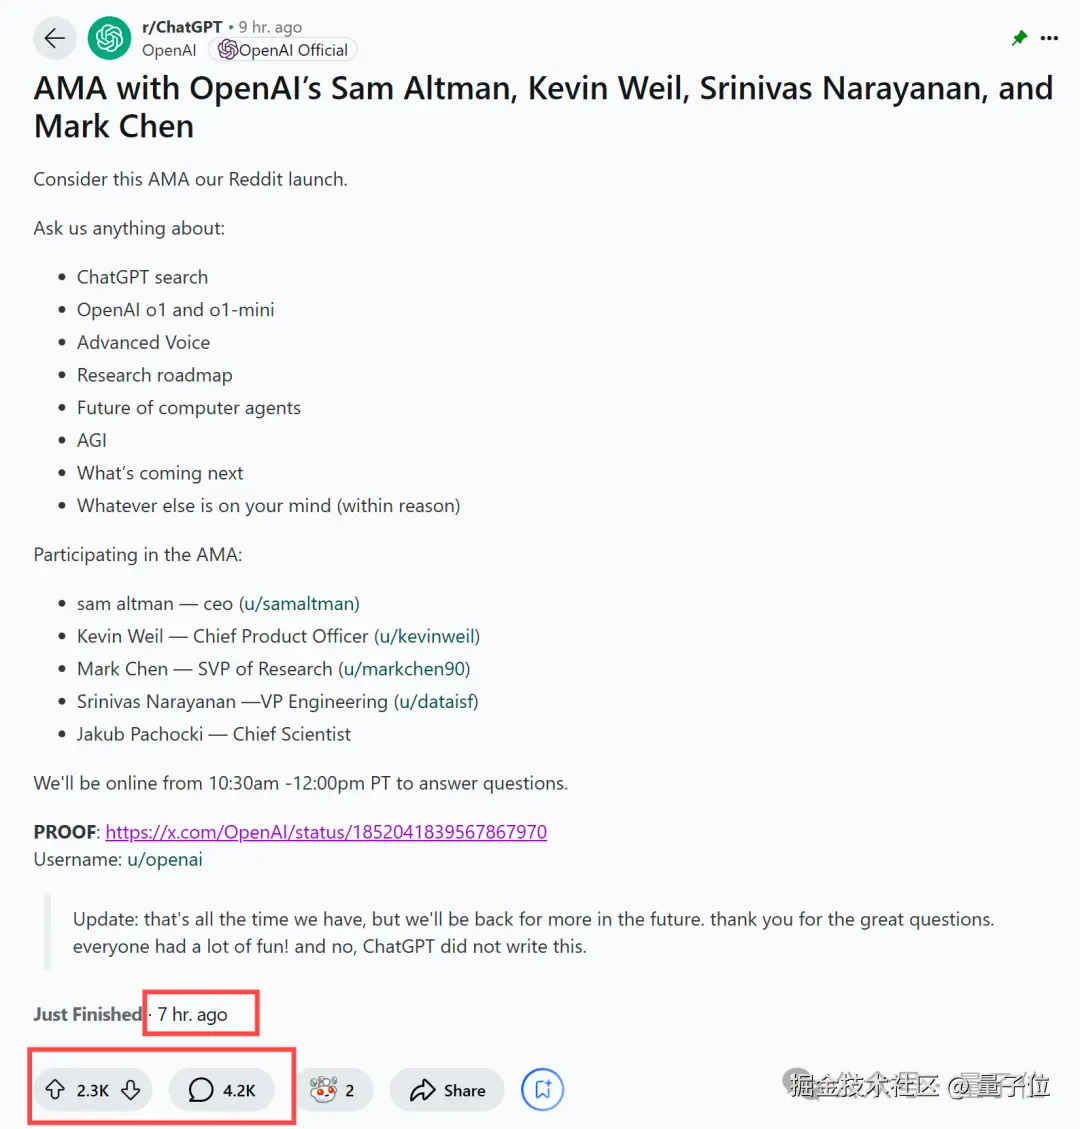Open the x.com OpenAI proof link
The height and width of the screenshot is (1129, 1080).
pos(326,832)
